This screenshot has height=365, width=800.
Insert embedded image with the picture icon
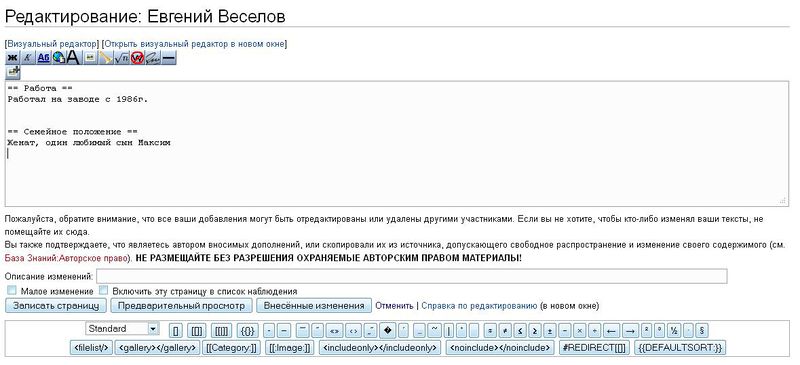90,58
